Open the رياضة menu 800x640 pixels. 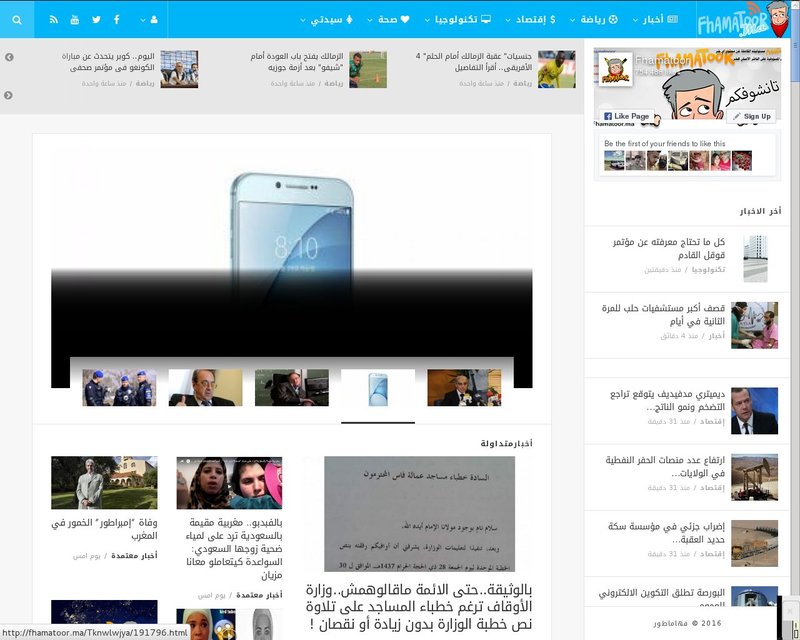599,19
